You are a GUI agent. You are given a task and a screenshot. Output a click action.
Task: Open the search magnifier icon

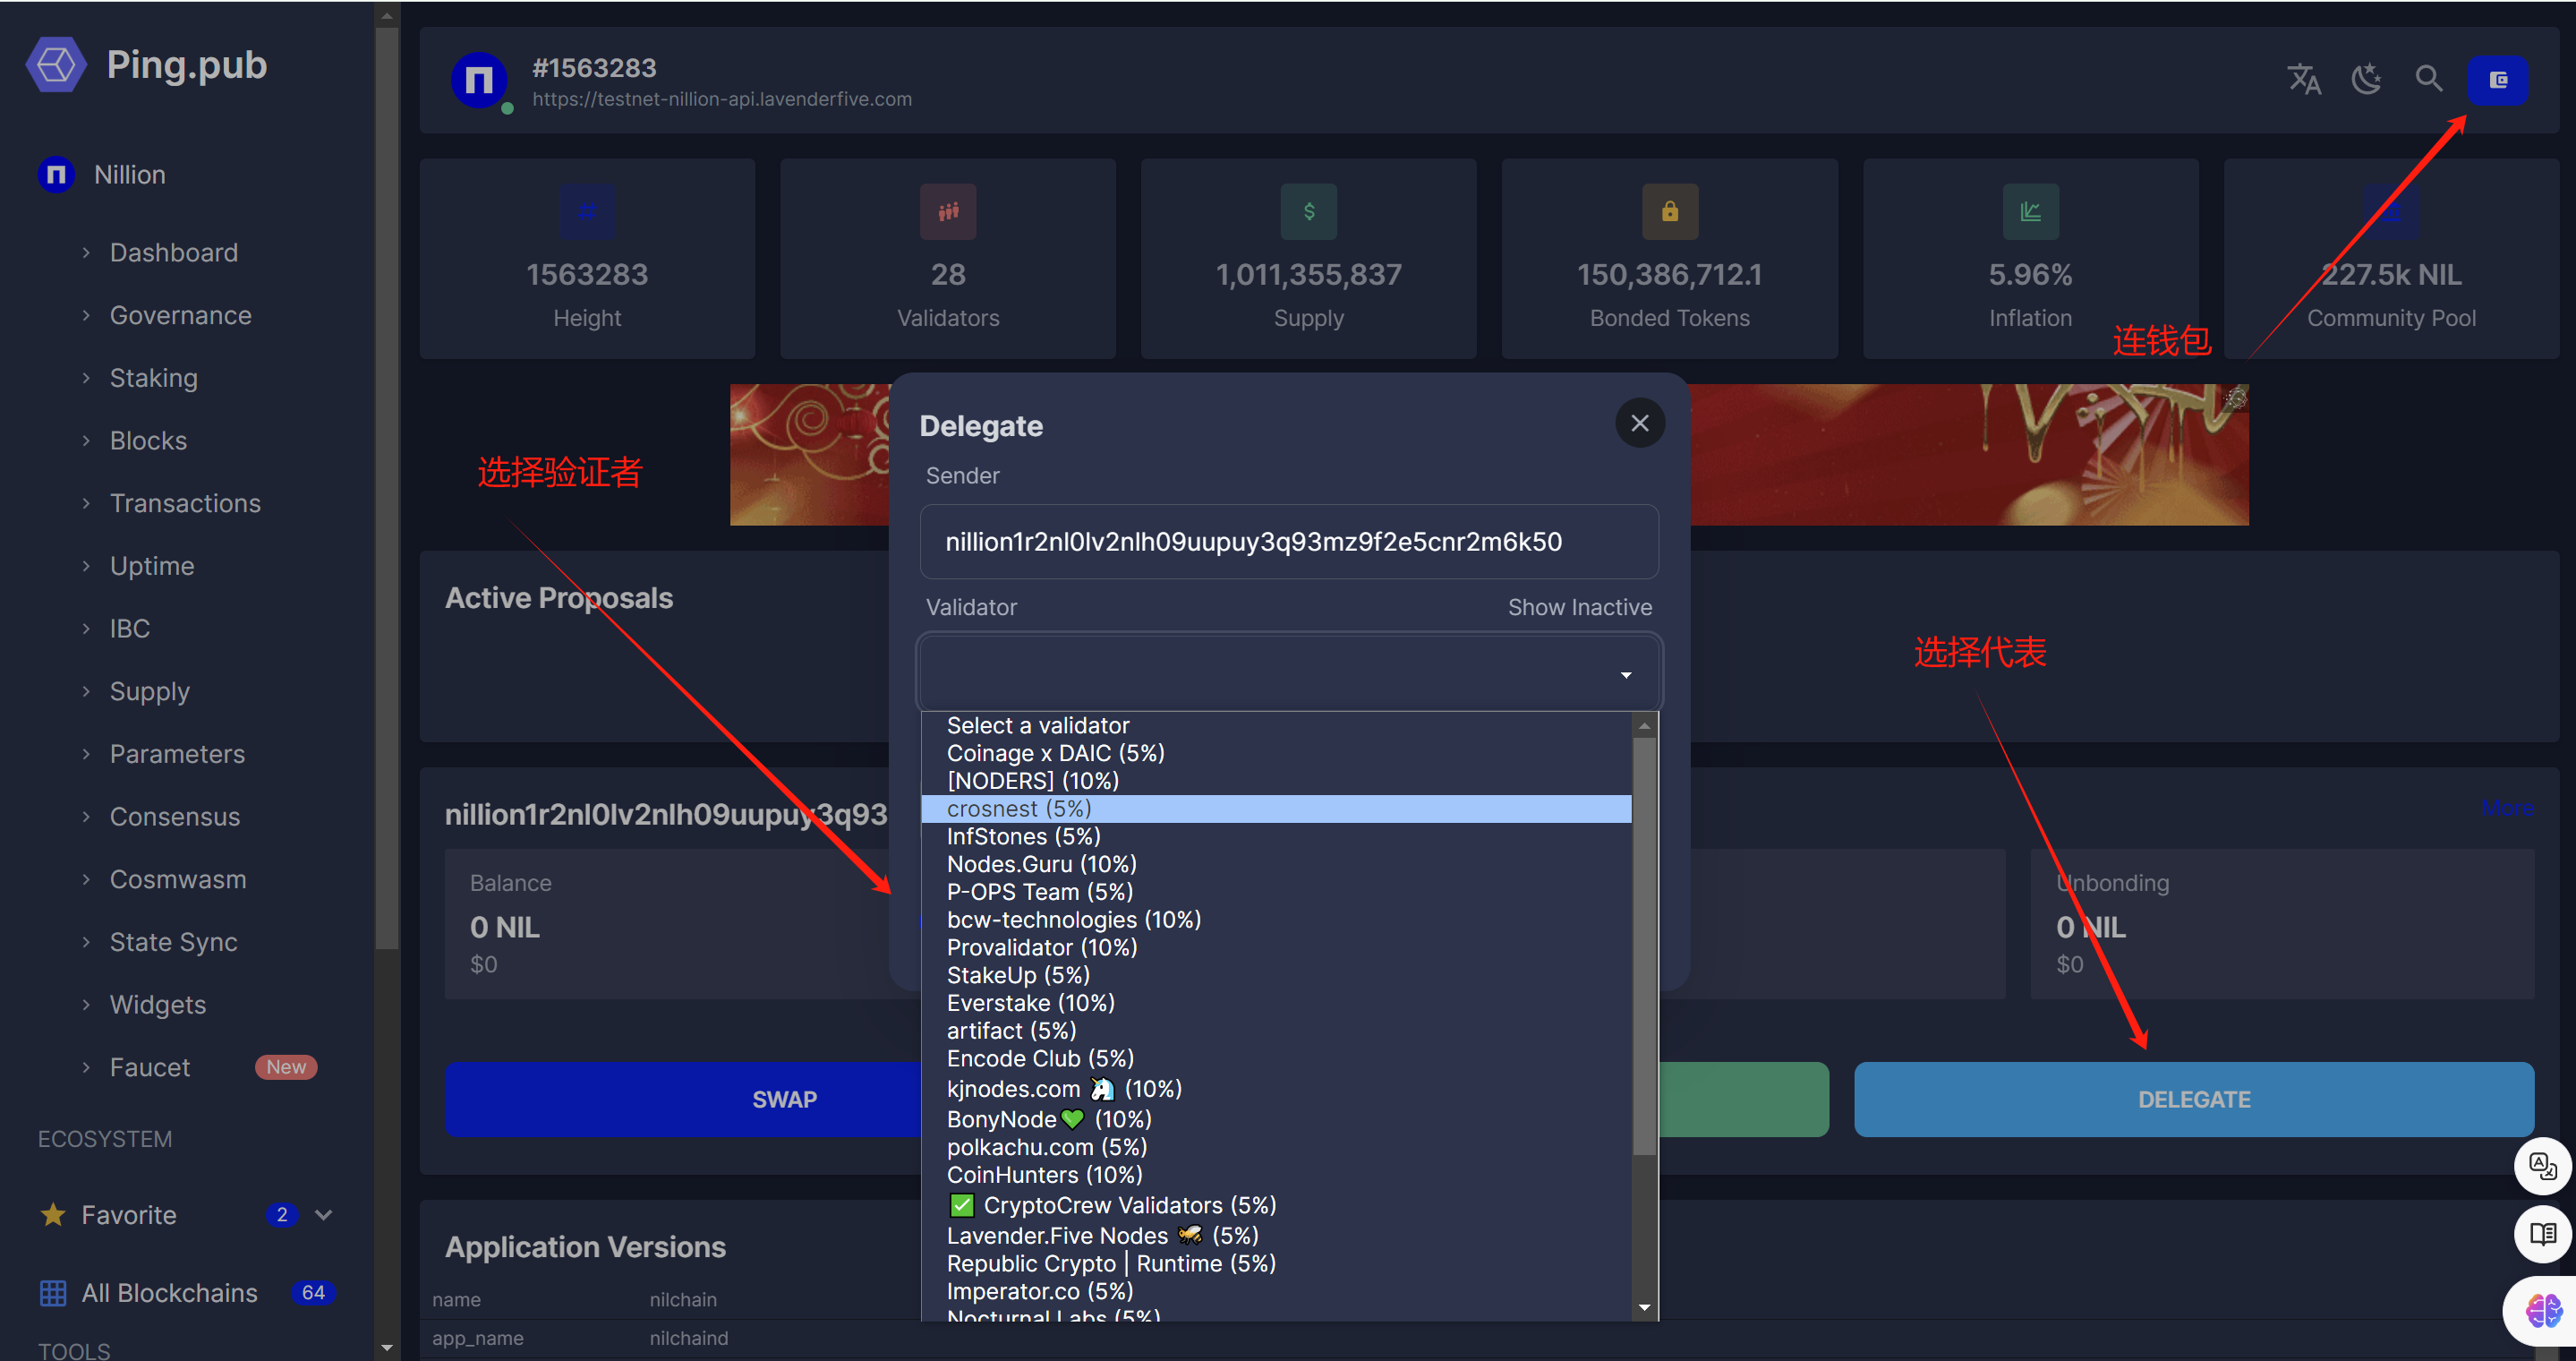(2428, 79)
